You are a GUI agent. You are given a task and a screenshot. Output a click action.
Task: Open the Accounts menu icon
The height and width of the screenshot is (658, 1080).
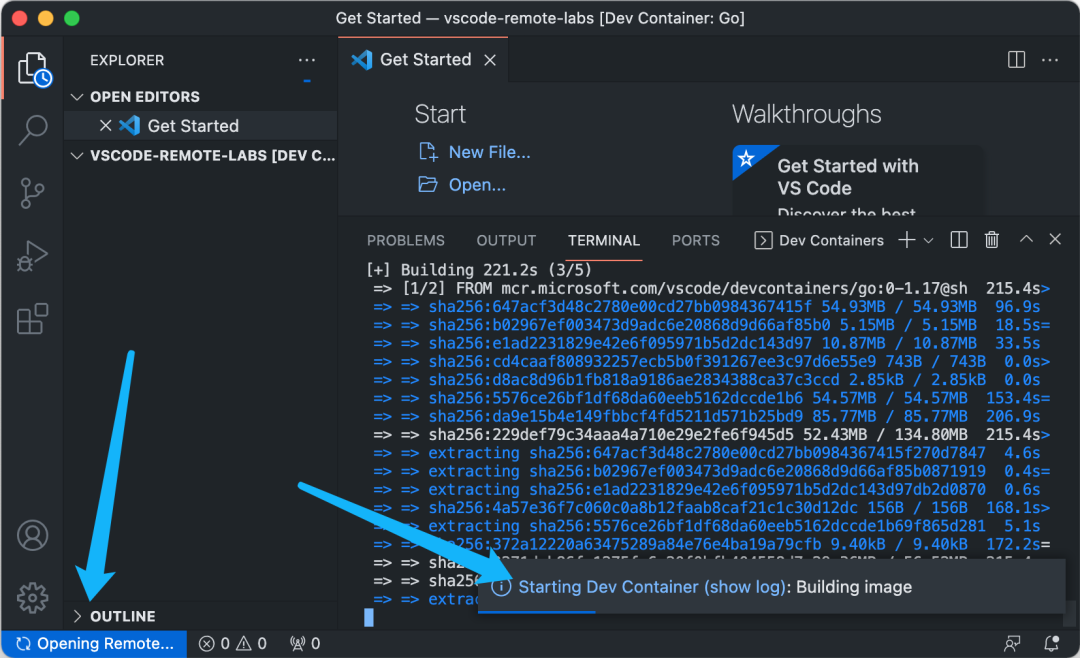click(32, 535)
